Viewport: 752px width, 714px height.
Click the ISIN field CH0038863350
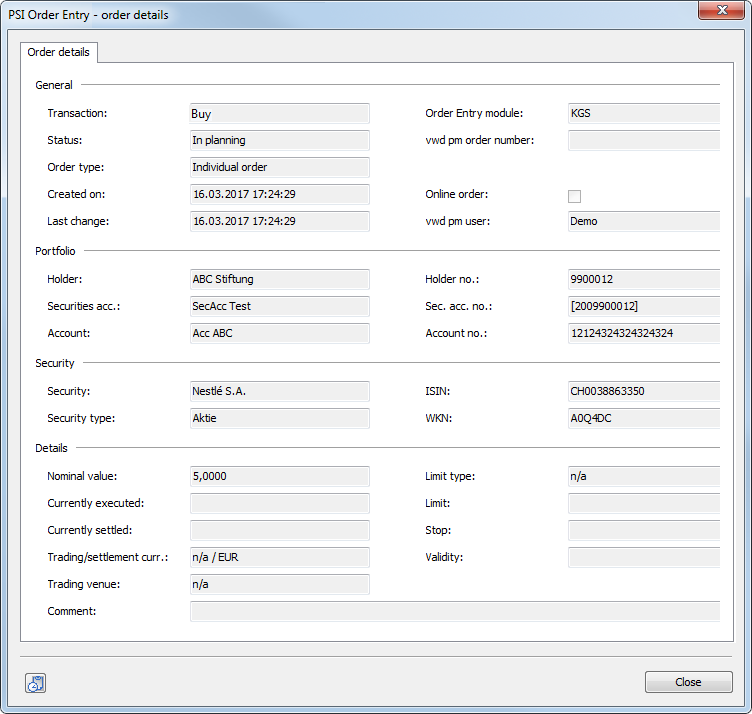click(643, 391)
